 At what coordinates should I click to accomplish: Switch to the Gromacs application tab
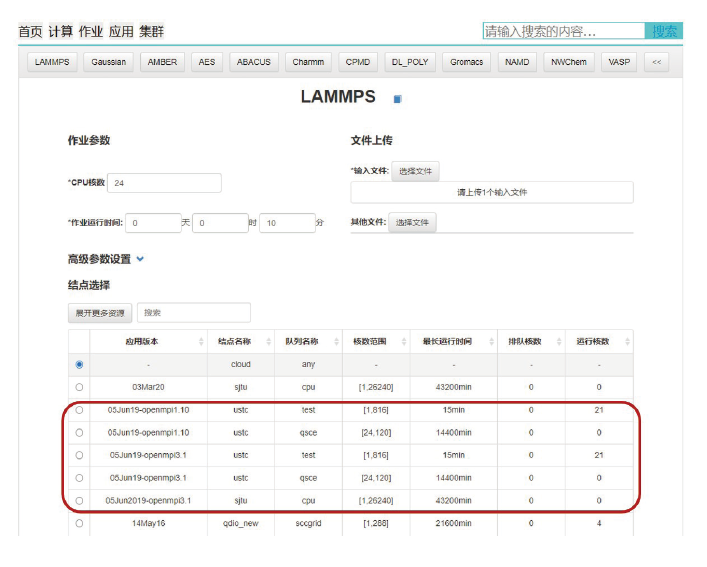pyautogui.click(x=467, y=62)
